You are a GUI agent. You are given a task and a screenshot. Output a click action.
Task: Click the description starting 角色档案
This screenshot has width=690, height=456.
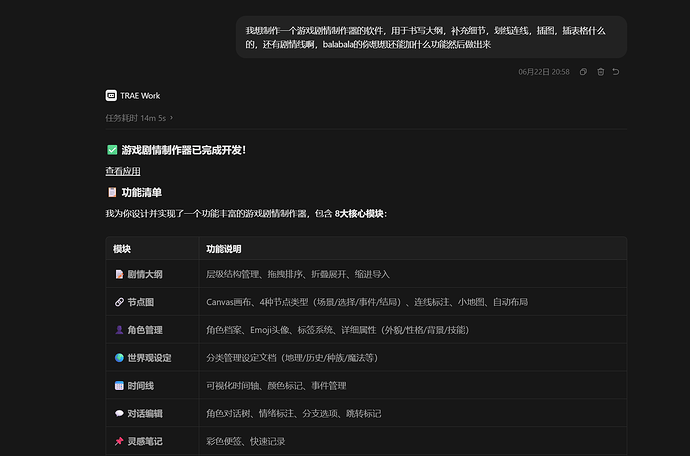coord(338,330)
